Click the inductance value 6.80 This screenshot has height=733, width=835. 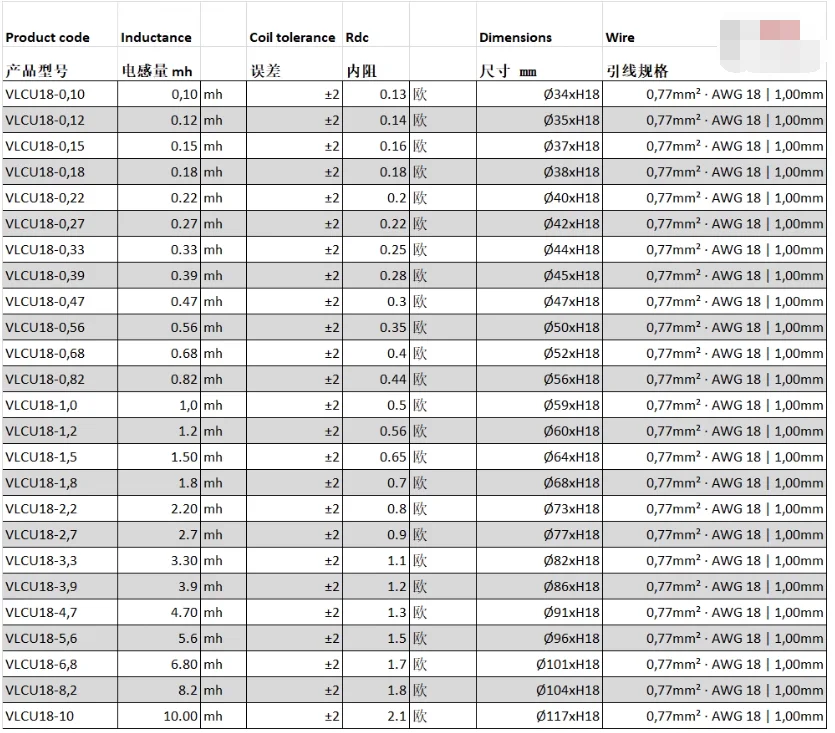point(159,664)
